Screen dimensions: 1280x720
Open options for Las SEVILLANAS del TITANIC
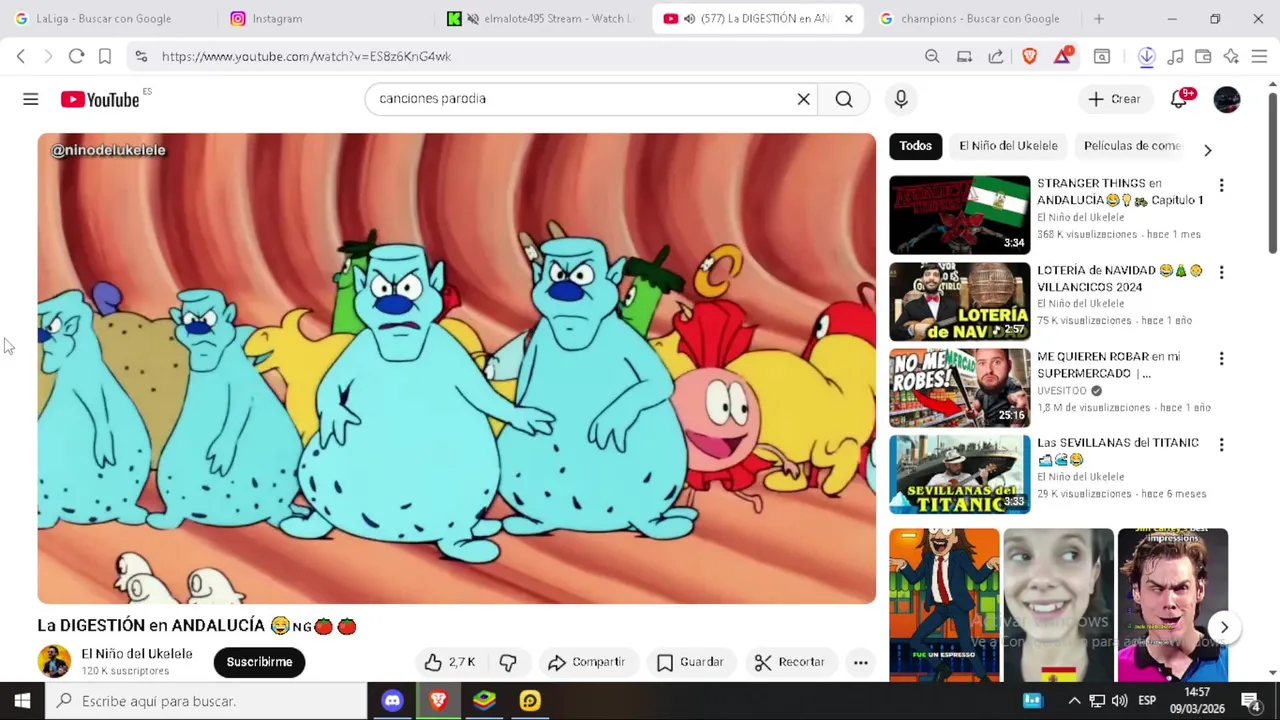(1221, 444)
